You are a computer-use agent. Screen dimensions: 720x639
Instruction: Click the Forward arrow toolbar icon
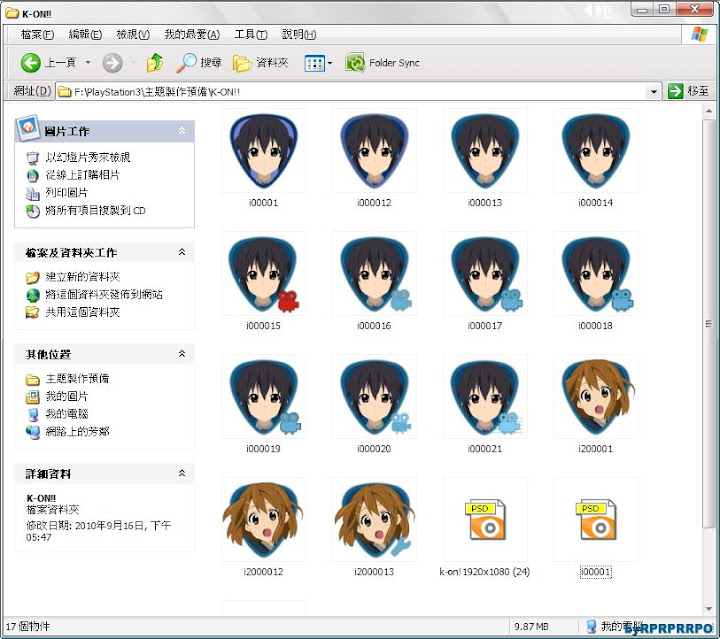point(112,63)
